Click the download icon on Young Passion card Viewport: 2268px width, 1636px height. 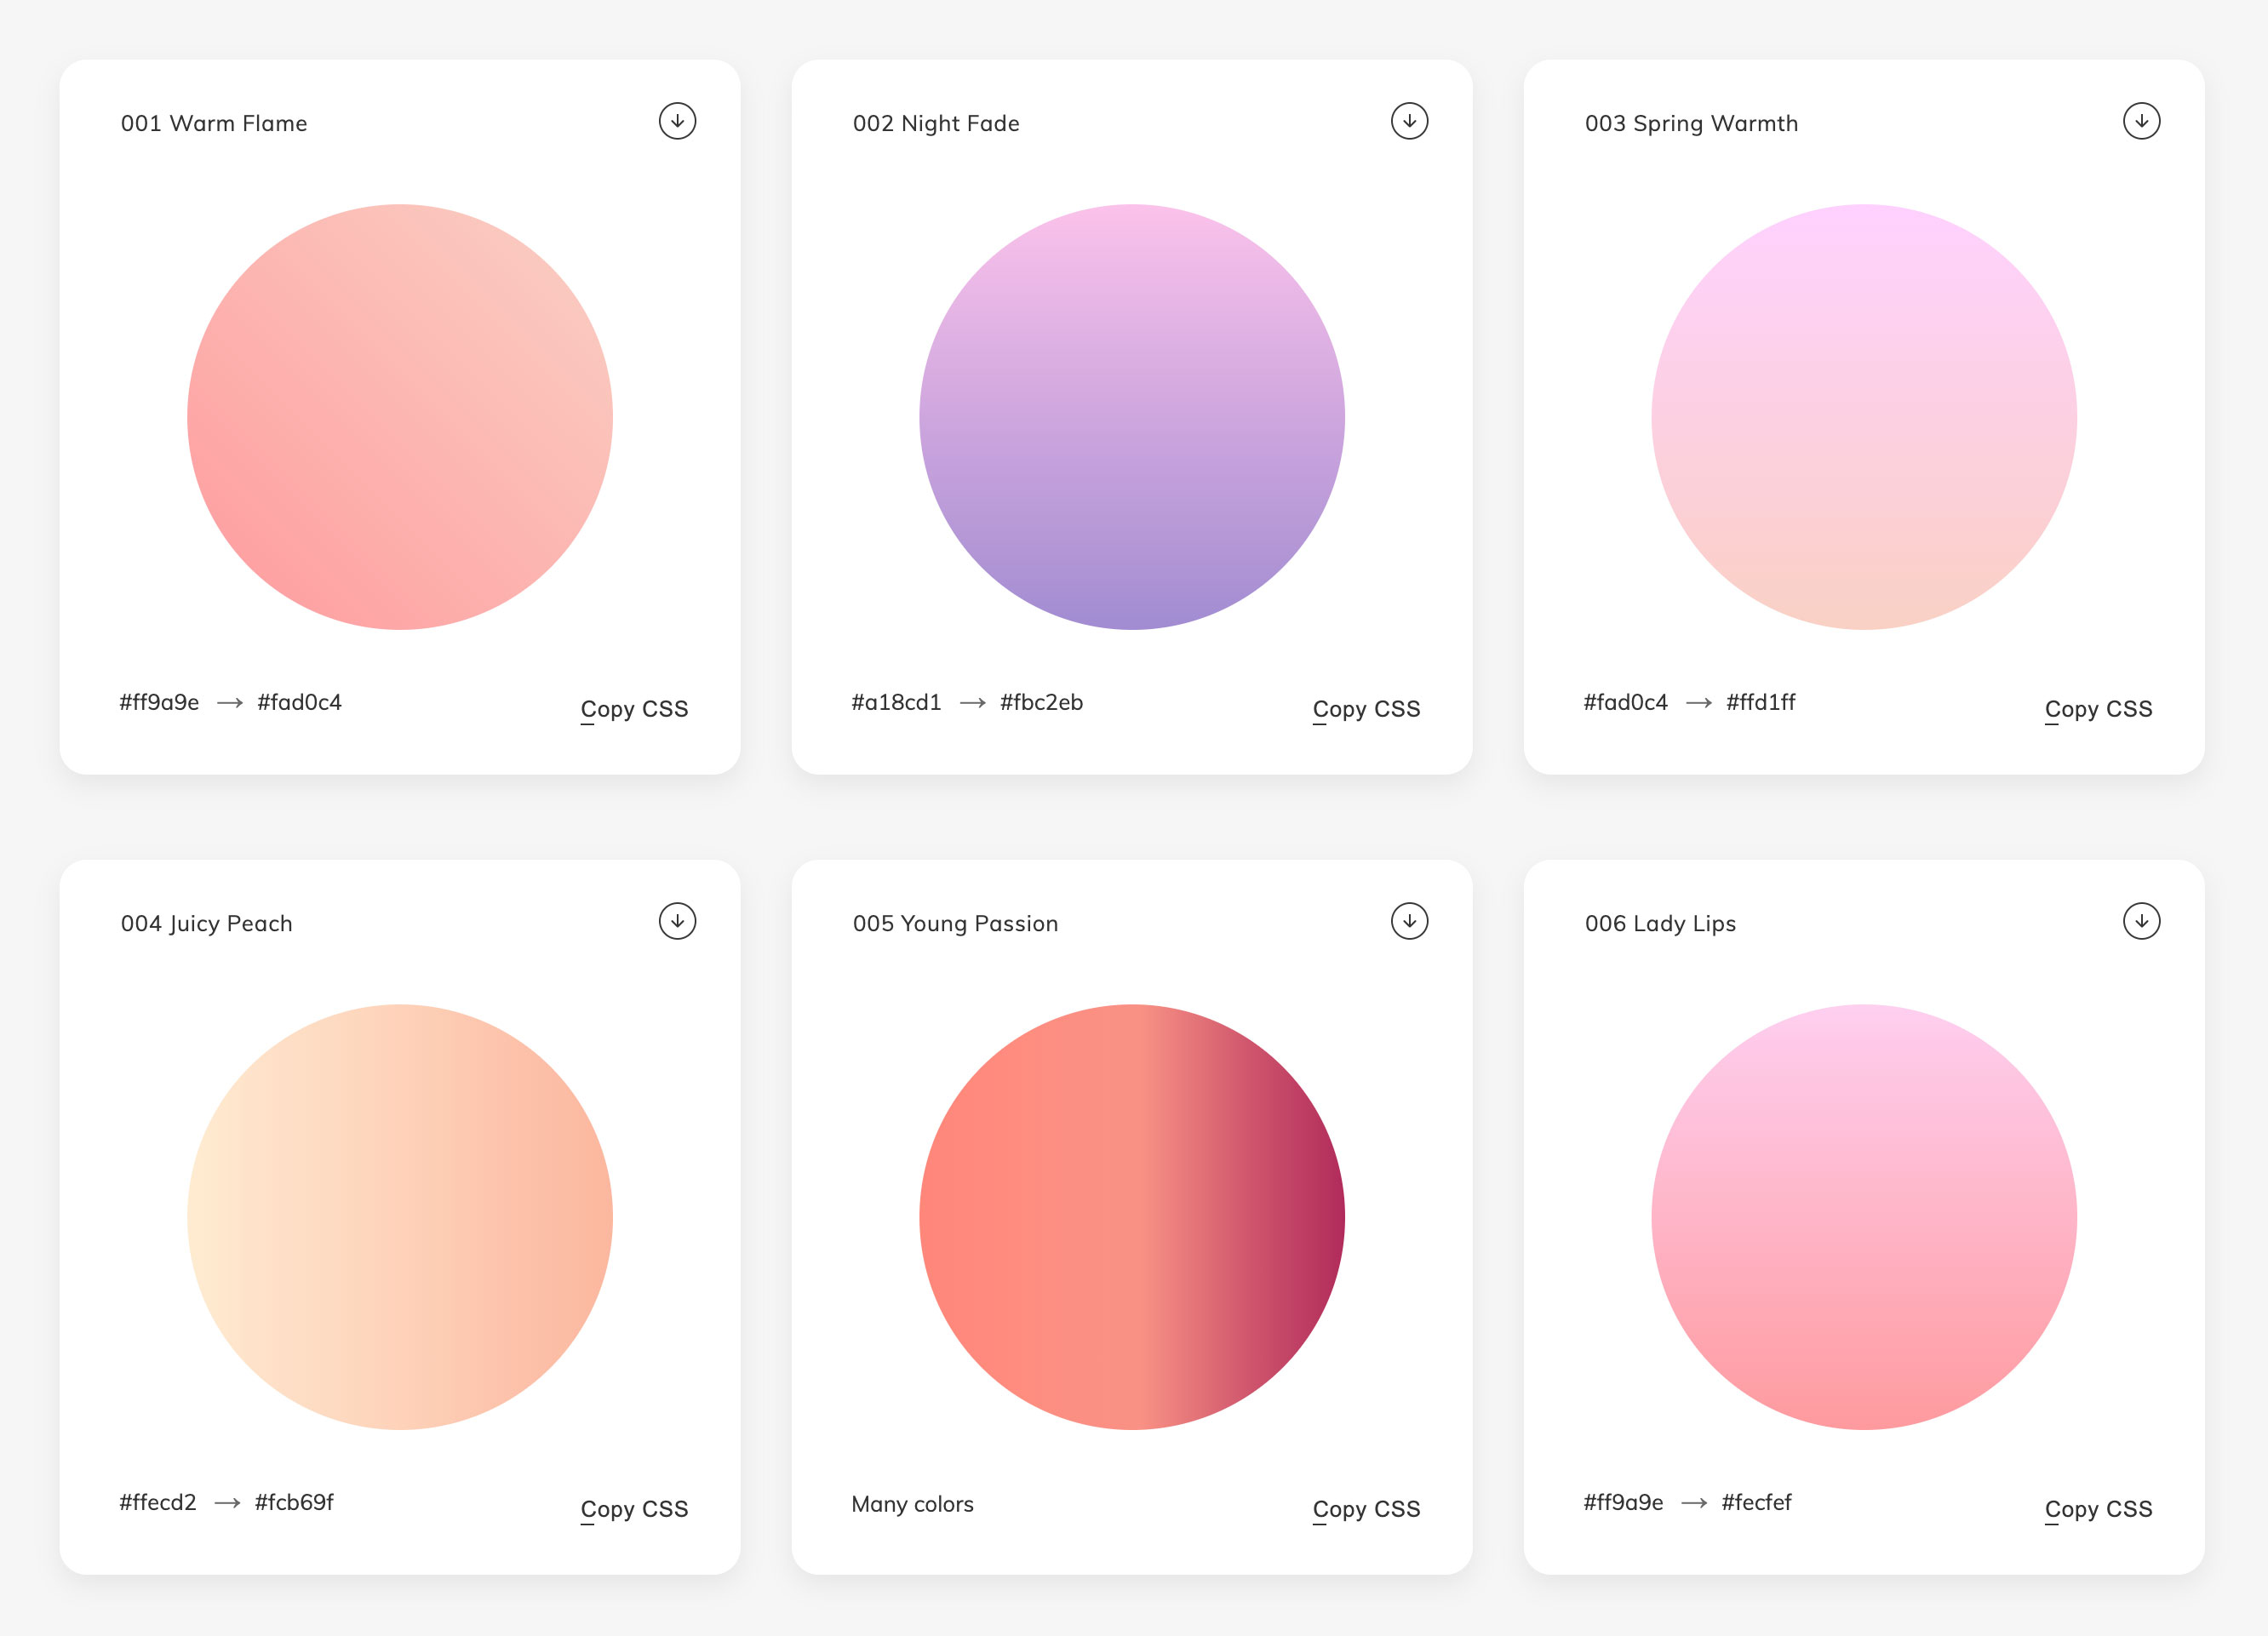(1409, 921)
